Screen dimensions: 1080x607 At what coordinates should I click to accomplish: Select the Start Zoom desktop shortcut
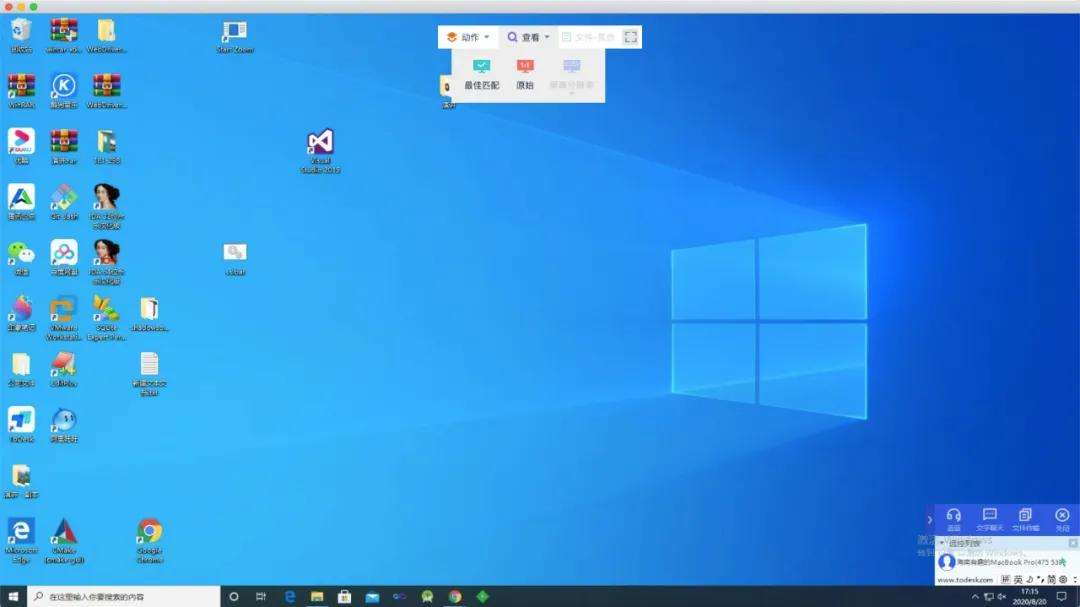235,37
